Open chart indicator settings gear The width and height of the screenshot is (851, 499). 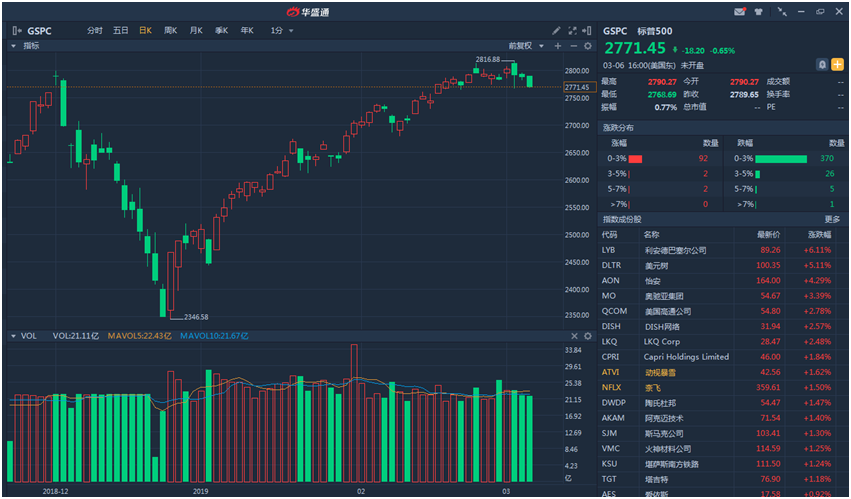[x=588, y=46]
